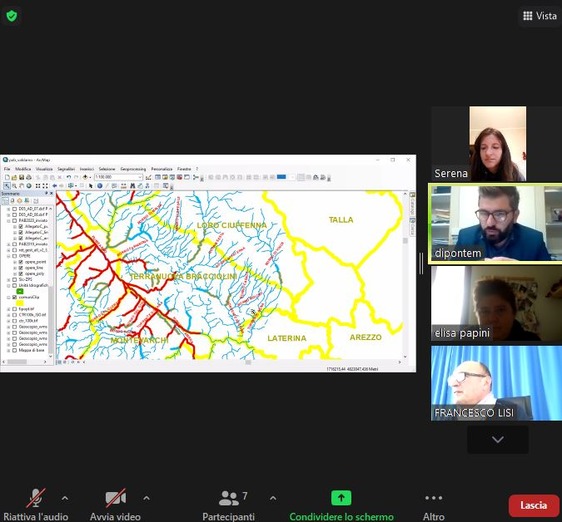Unmute audio with the Riattiva l'audio microphone icon
Screen dimensions: 562x522
[x=35, y=498]
